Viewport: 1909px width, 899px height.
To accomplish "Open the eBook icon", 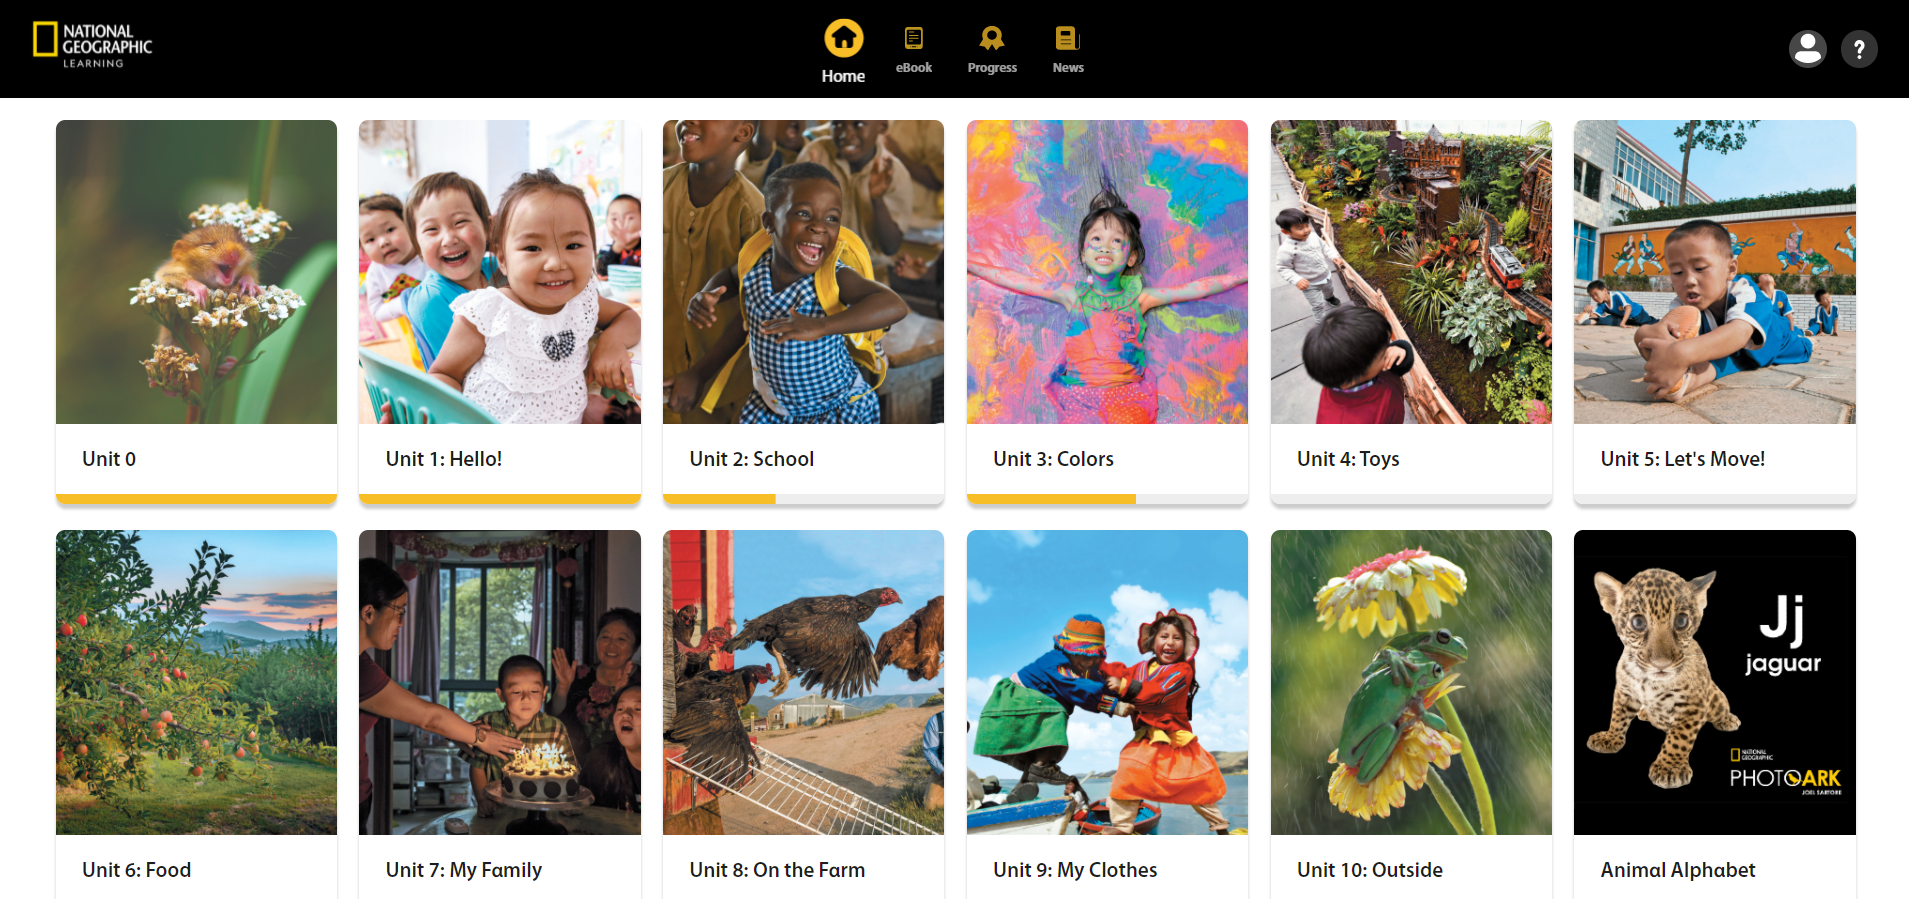I will point(913,39).
